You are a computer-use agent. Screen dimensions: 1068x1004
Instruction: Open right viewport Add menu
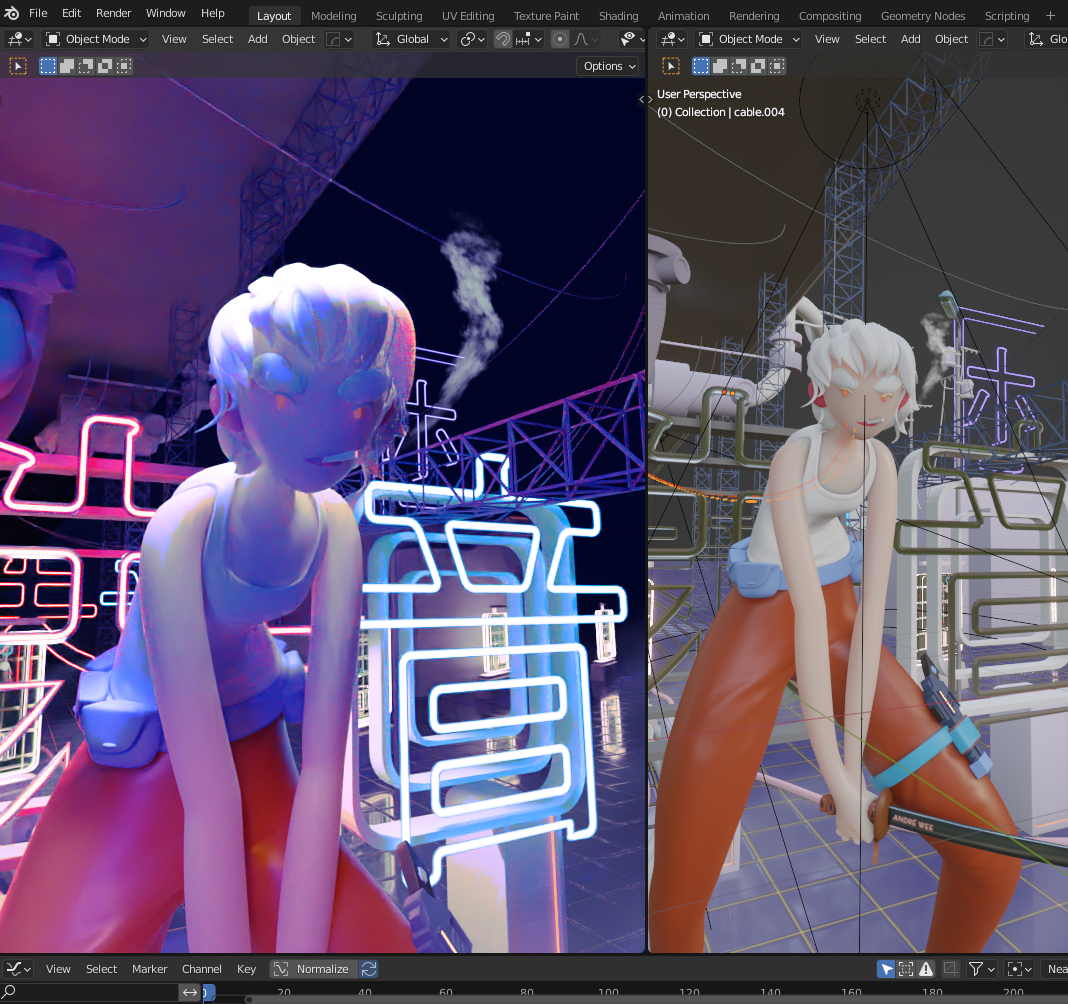[911, 39]
